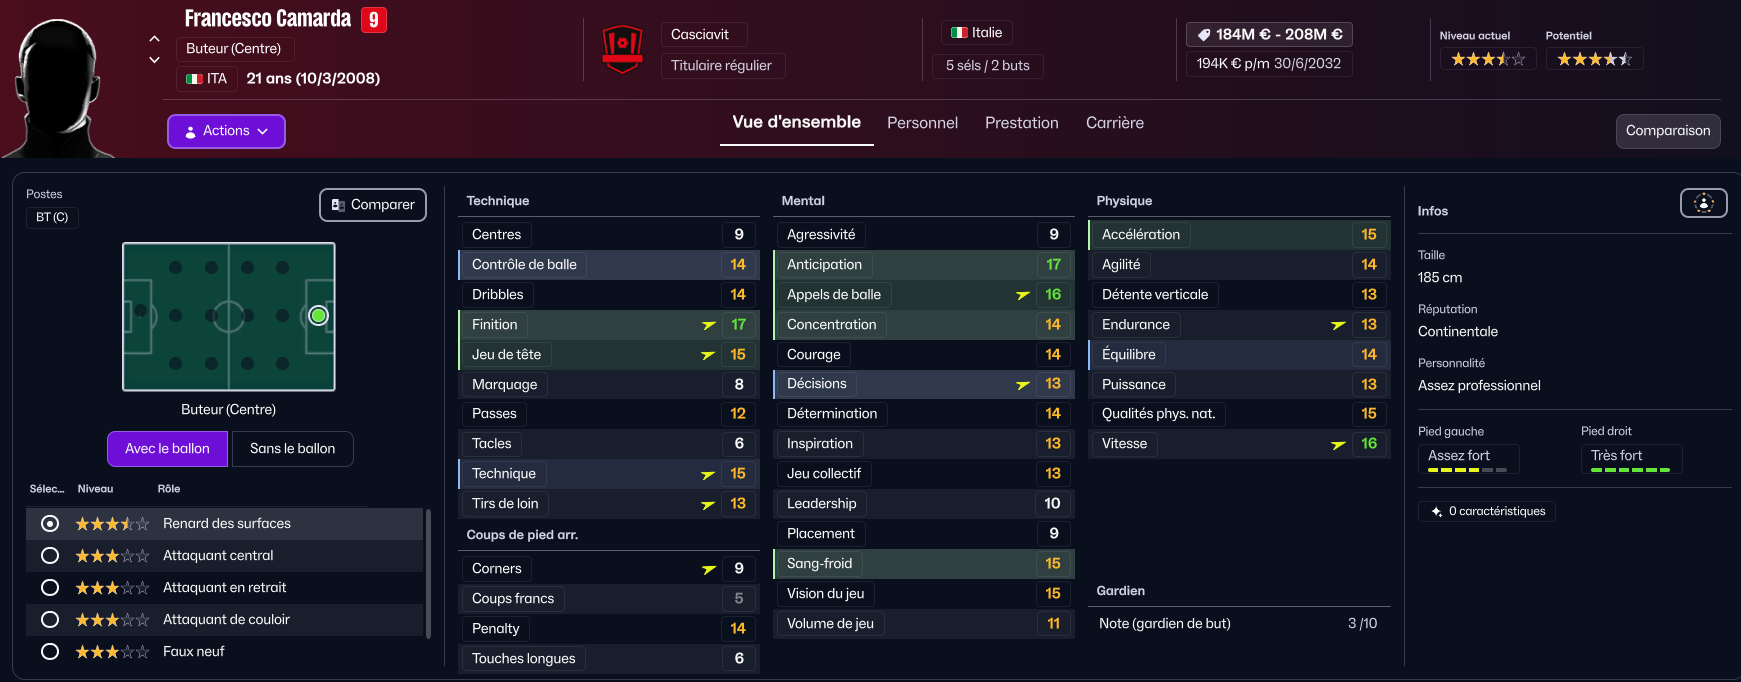The height and width of the screenshot is (682, 1741).
Task: Click the Infos panel player view icon
Action: coord(1703,203)
